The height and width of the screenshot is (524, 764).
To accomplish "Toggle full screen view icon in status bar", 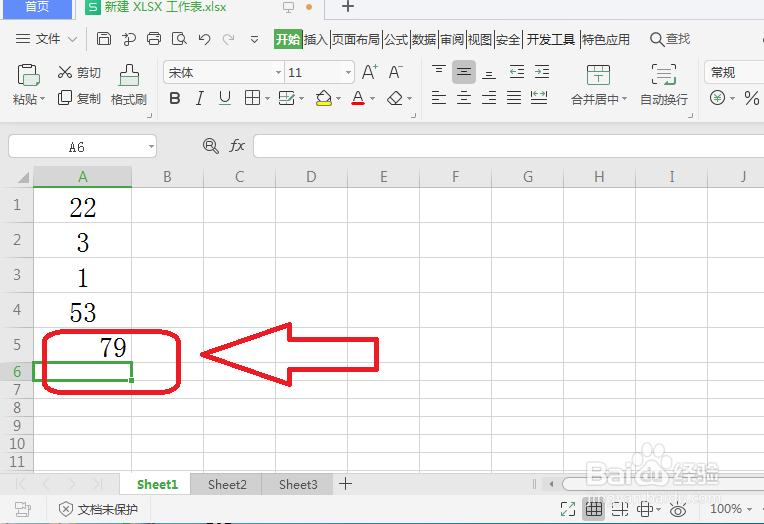I will (x=568, y=509).
